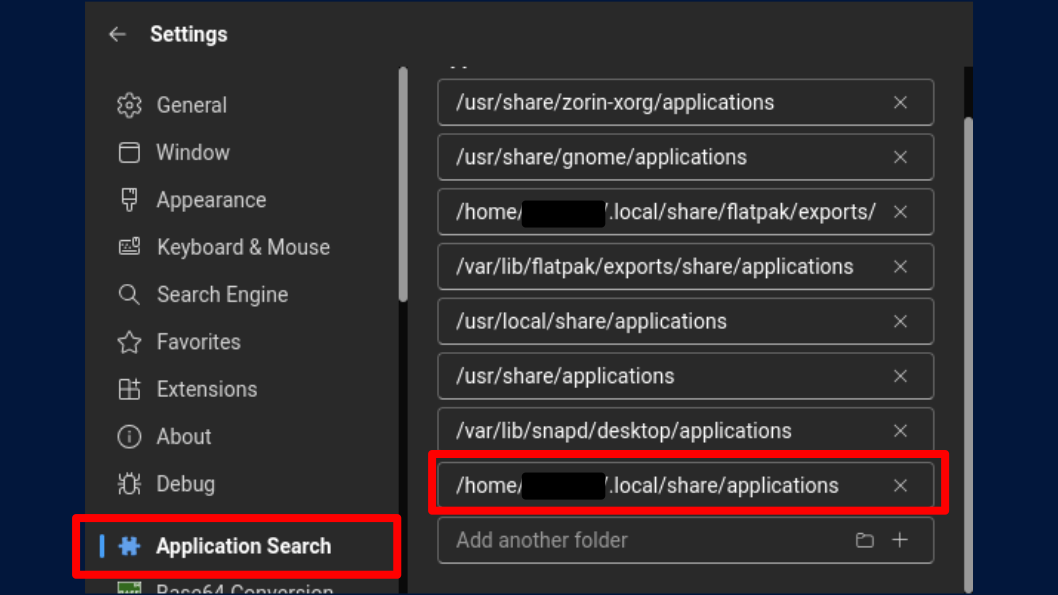This screenshot has width=1058, height=595.
Task: Click the Search Engine magnifier icon
Action: pos(129,295)
